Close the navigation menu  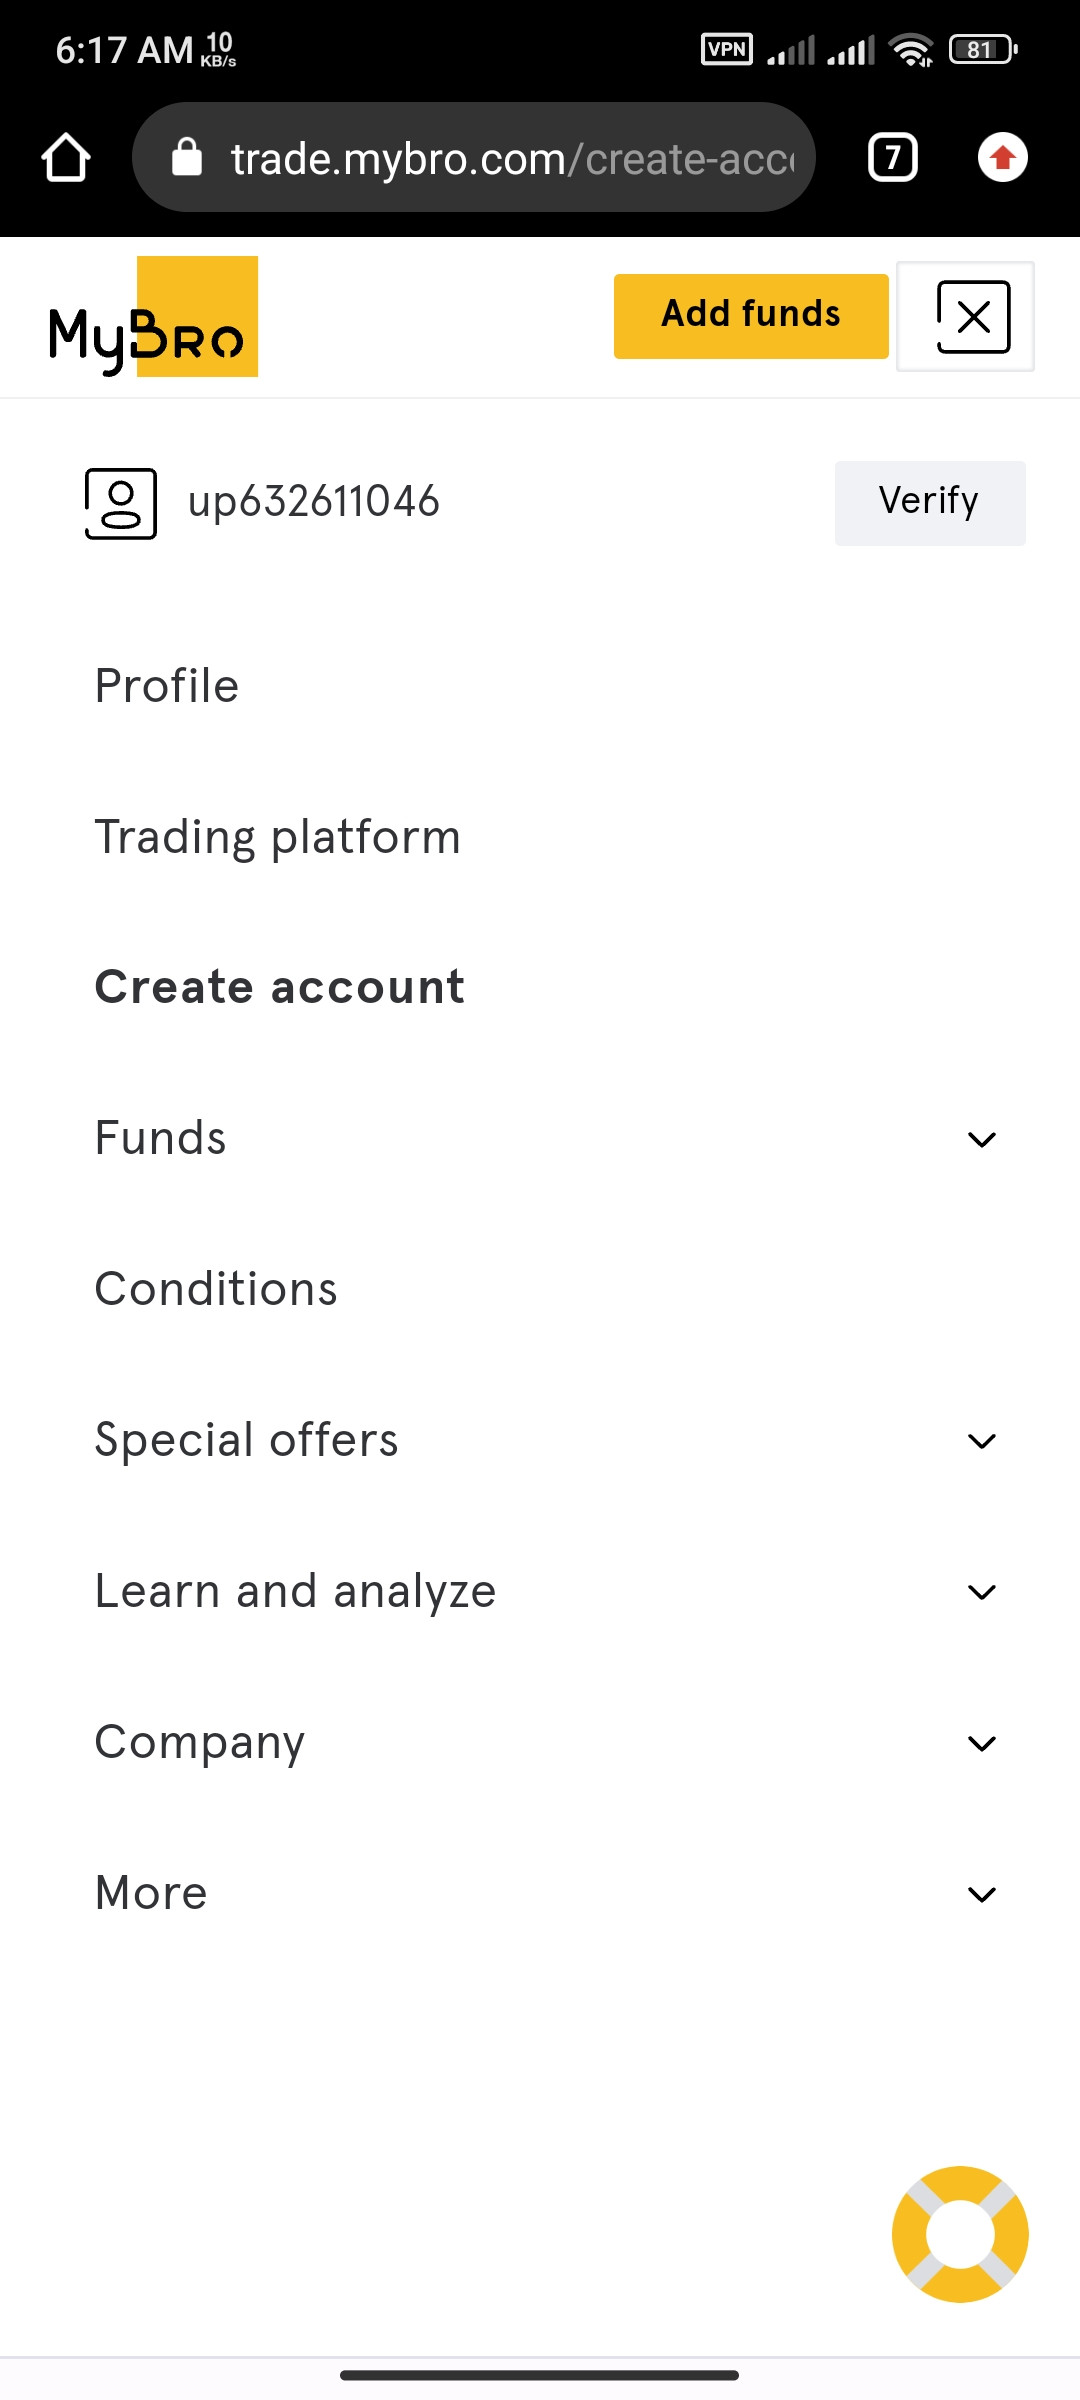[x=972, y=318]
